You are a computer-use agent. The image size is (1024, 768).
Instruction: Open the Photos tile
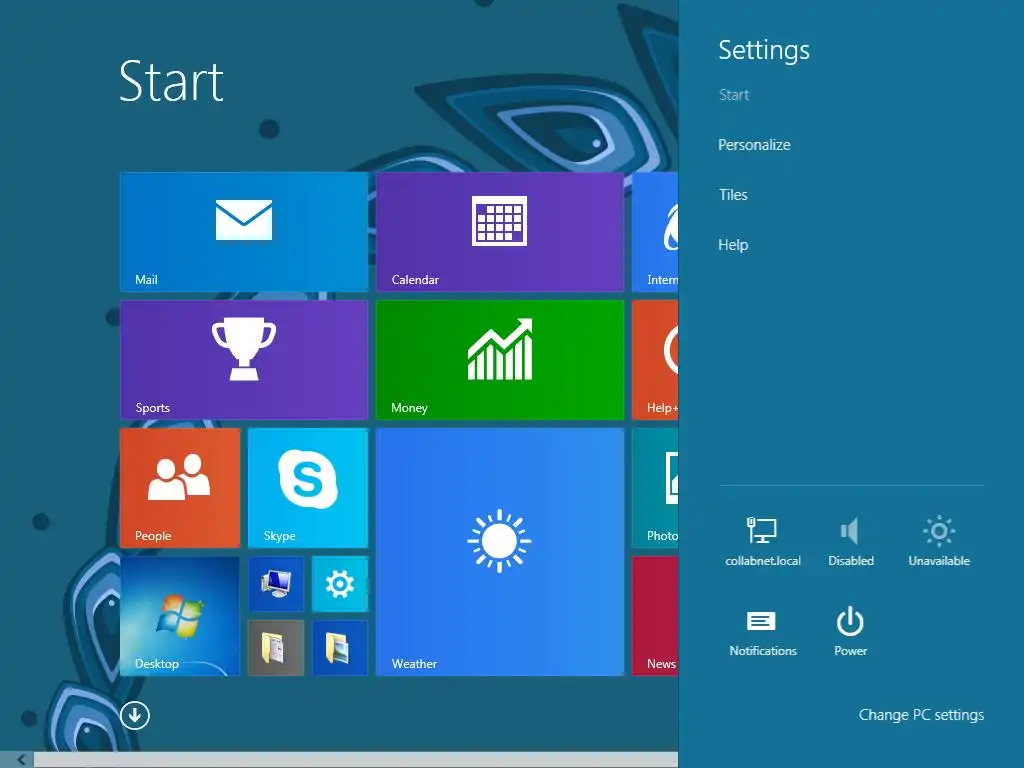tap(655, 487)
